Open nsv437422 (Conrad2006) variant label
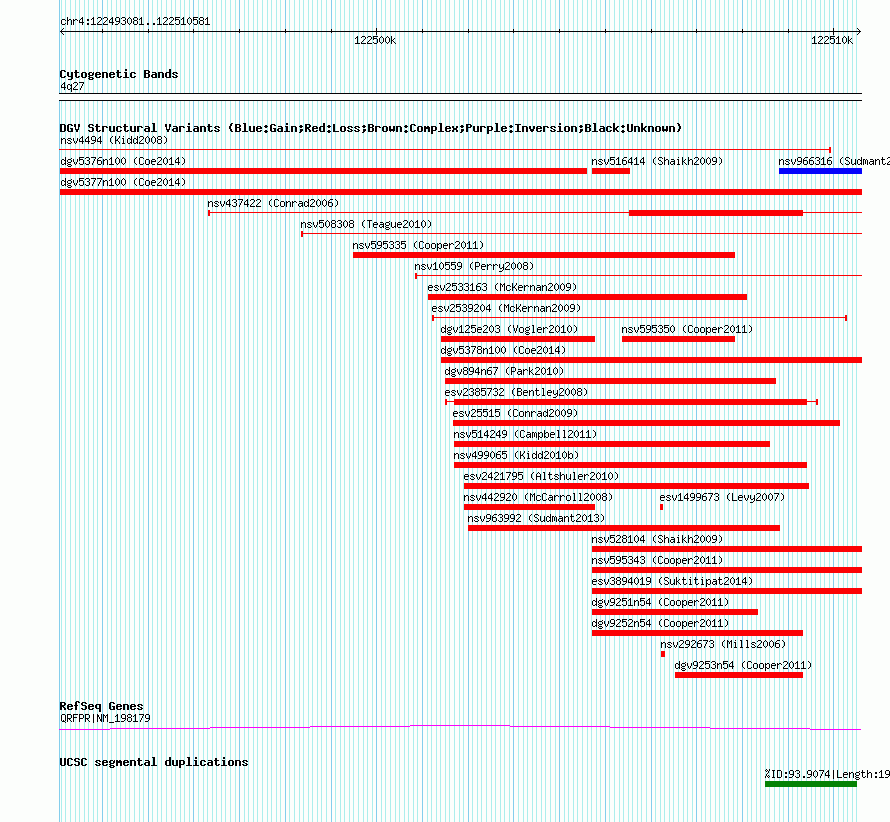 [273, 203]
